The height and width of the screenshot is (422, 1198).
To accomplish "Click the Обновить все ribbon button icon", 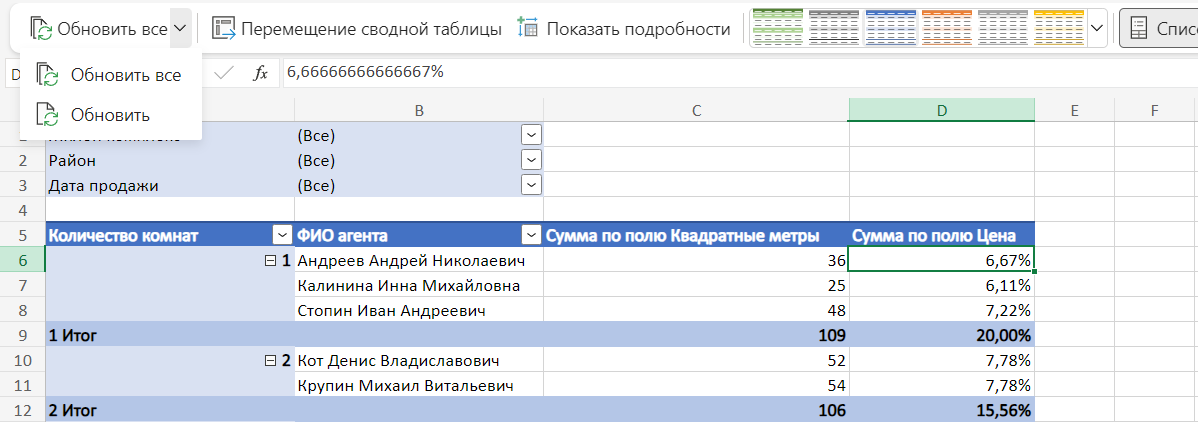I will (x=42, y=29).
